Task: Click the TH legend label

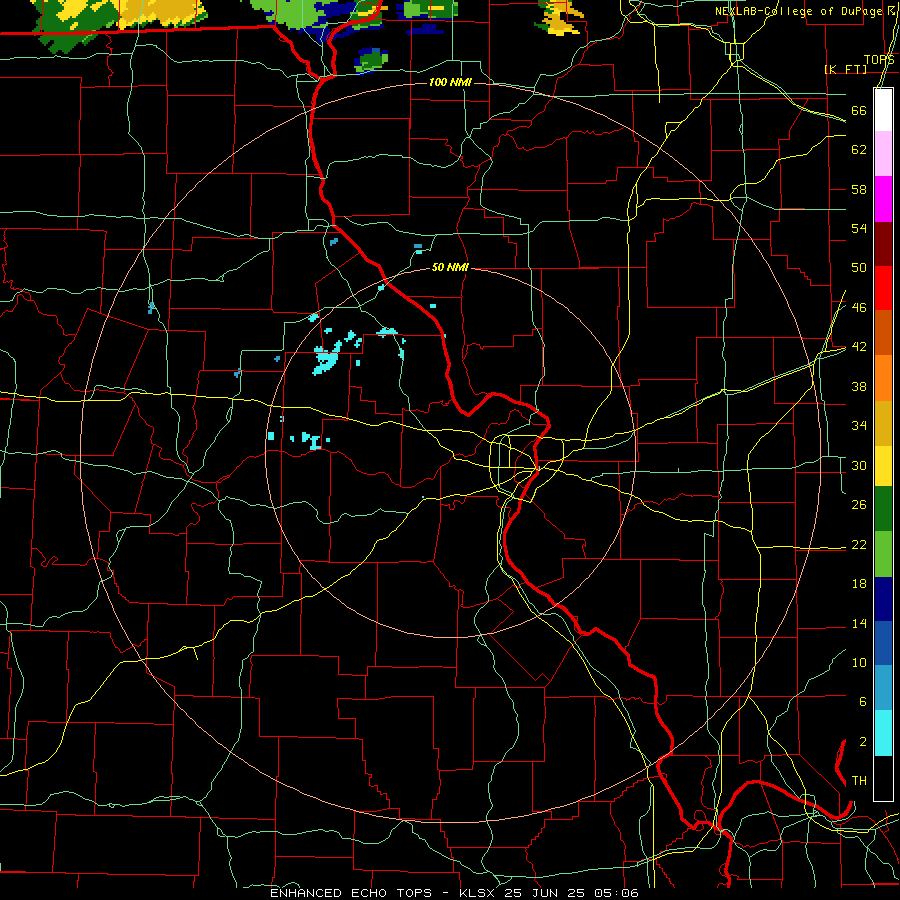Action: tap(859, 781)
